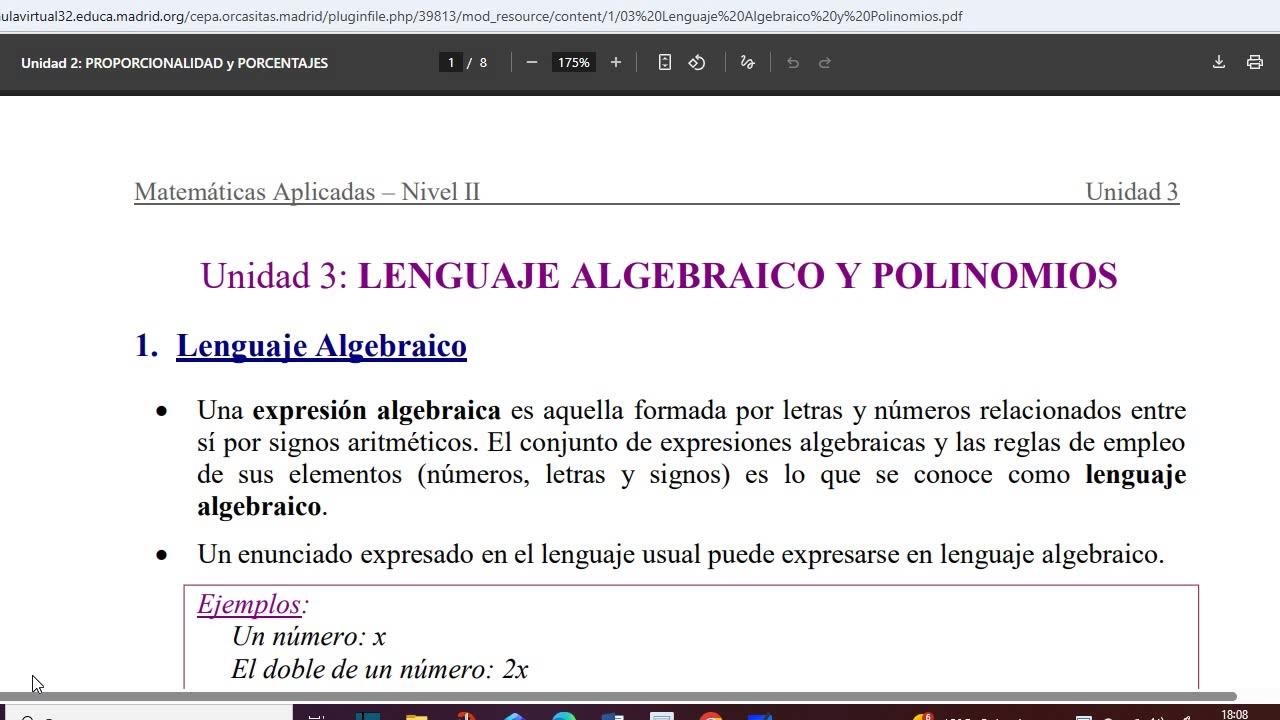Print the PDF document
The height and width of the screenshot is (720, 1280).
1255,62
